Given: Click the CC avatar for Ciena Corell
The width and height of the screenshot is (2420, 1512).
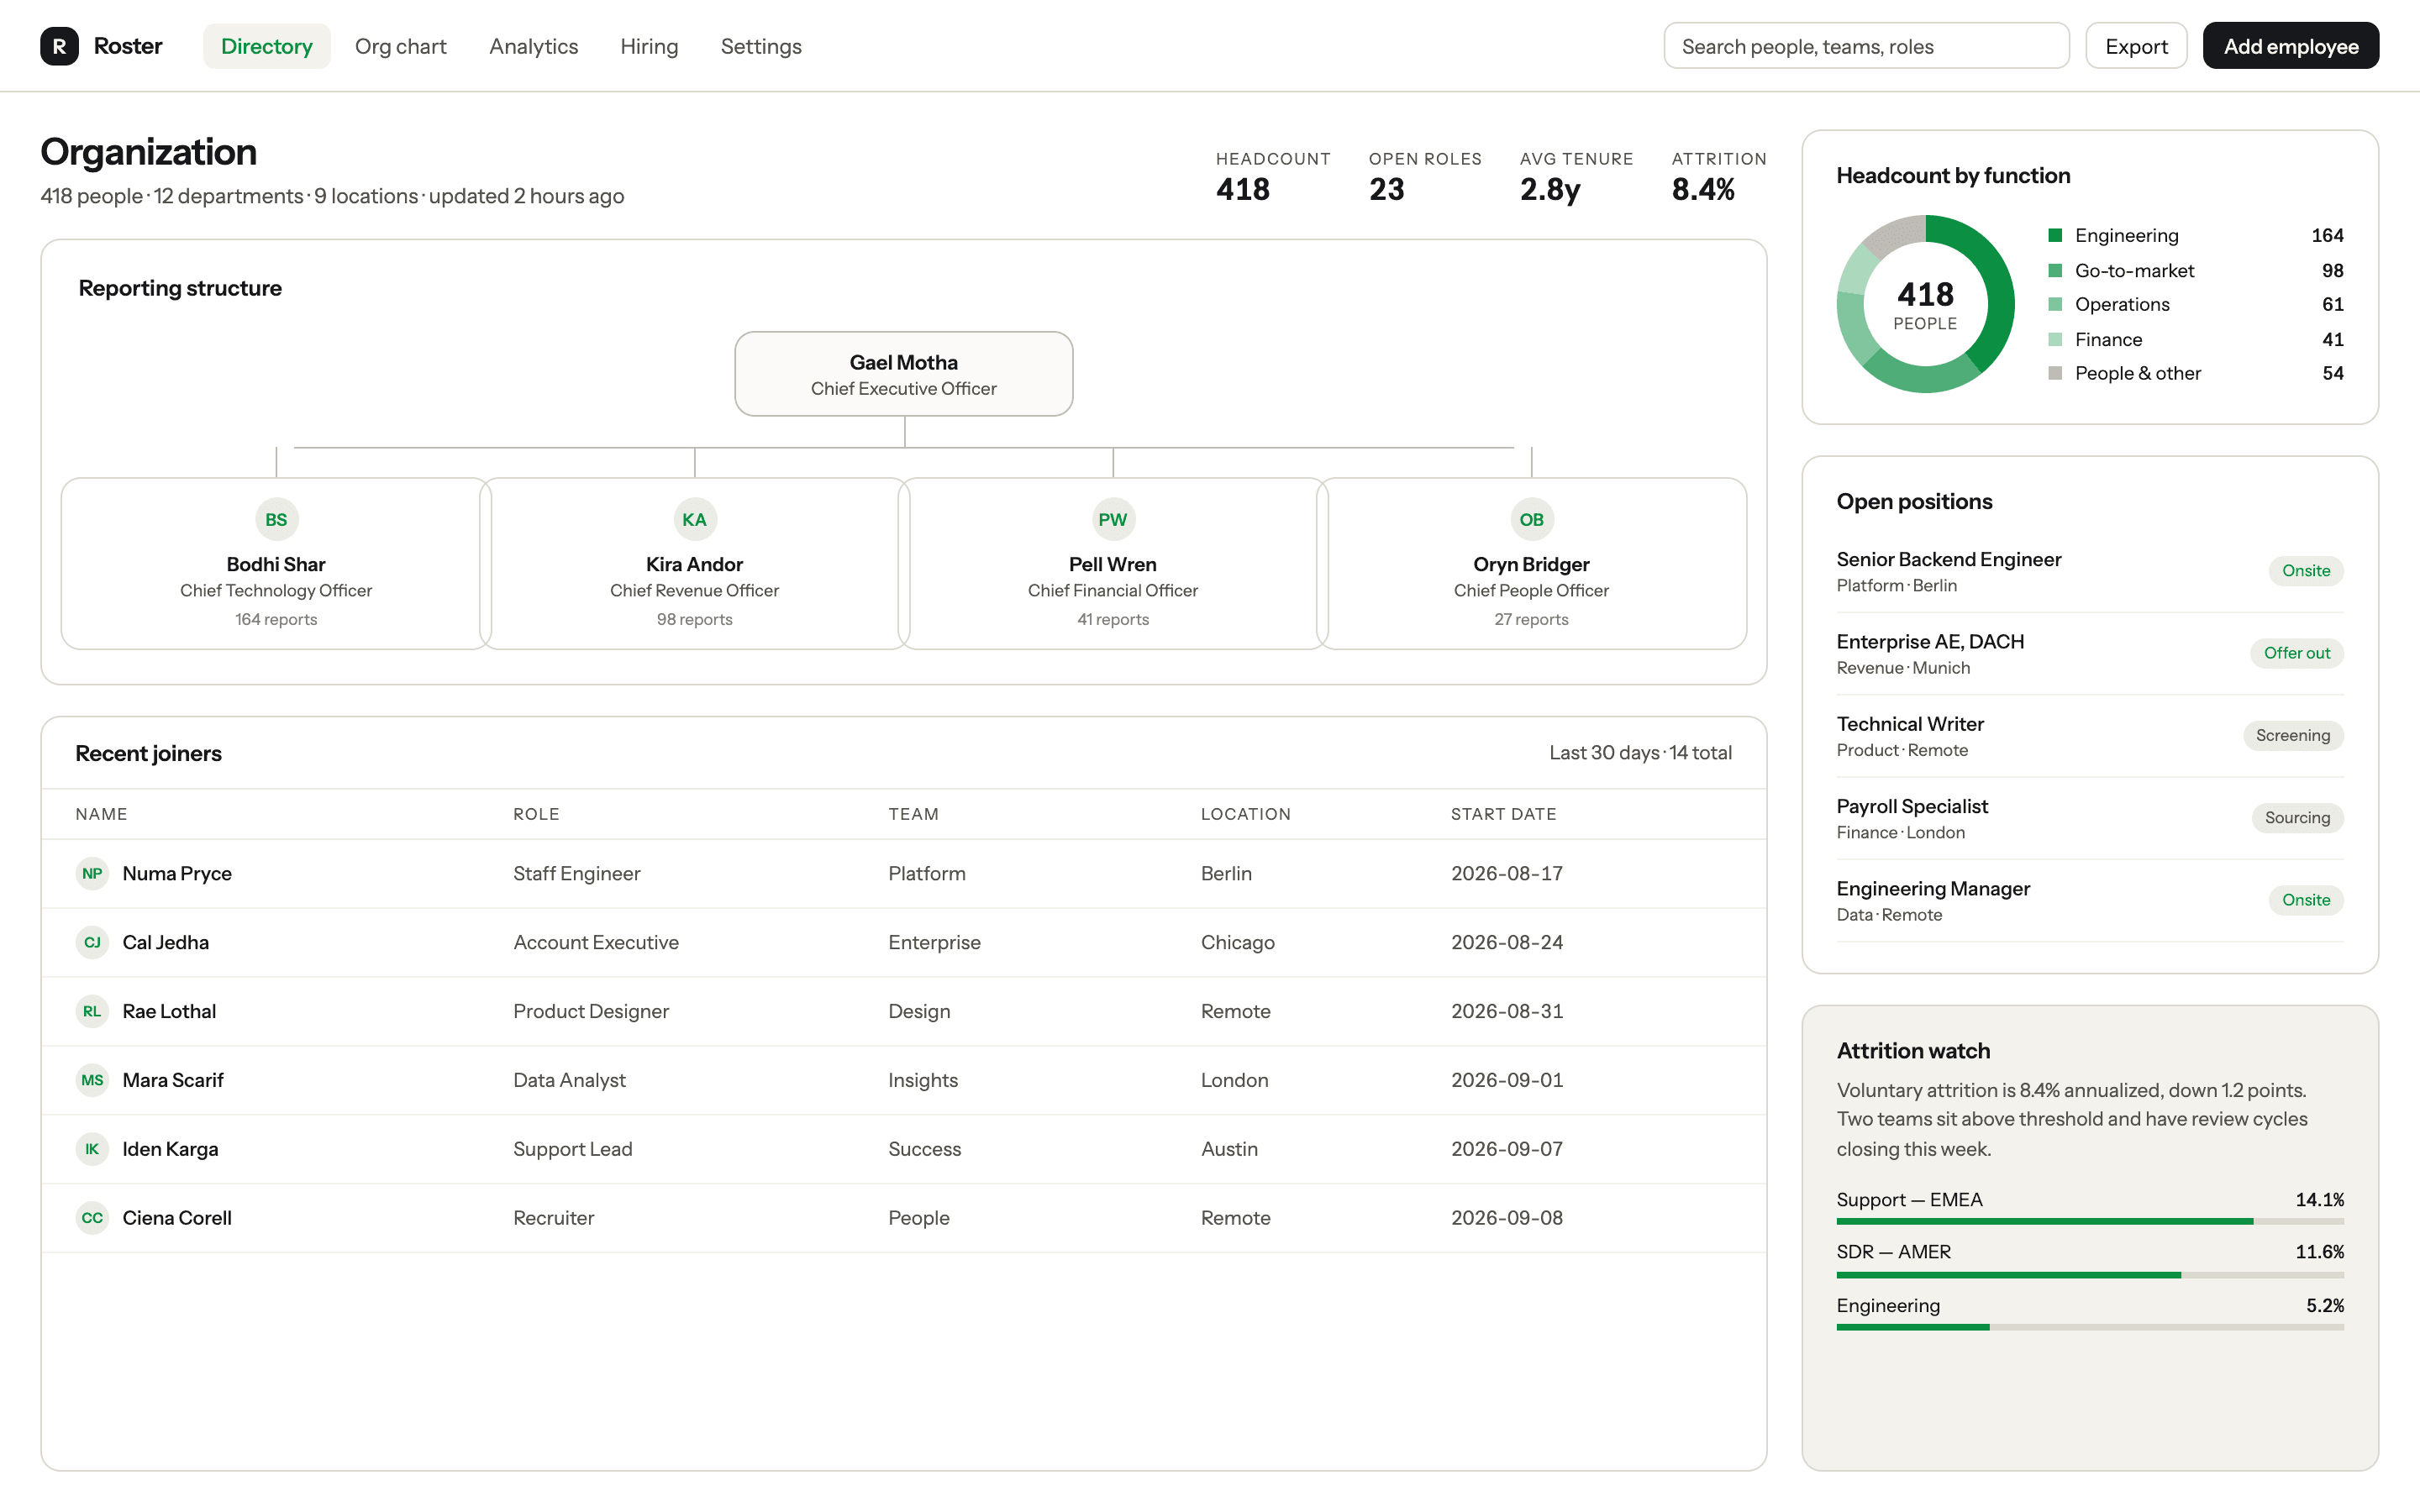Looking at the screenshot, I should (x=92, y=1218).
